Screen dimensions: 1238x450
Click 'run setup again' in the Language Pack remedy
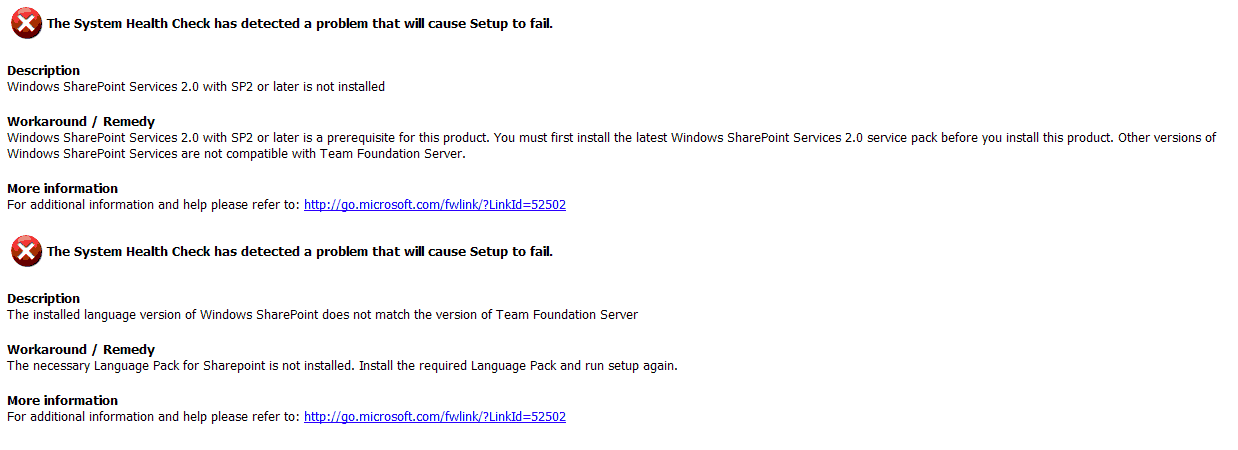(630, 366)
